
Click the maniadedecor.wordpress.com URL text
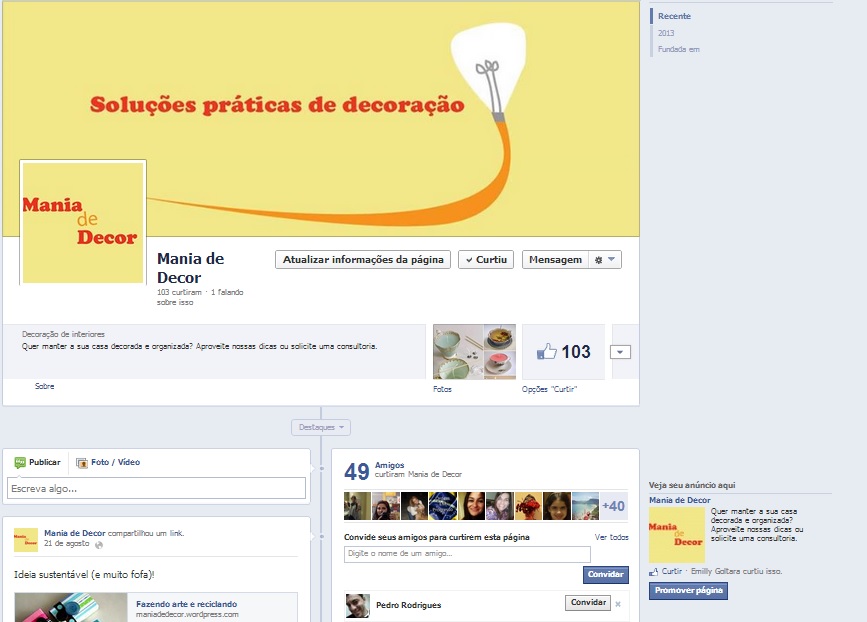coord(187,614)
